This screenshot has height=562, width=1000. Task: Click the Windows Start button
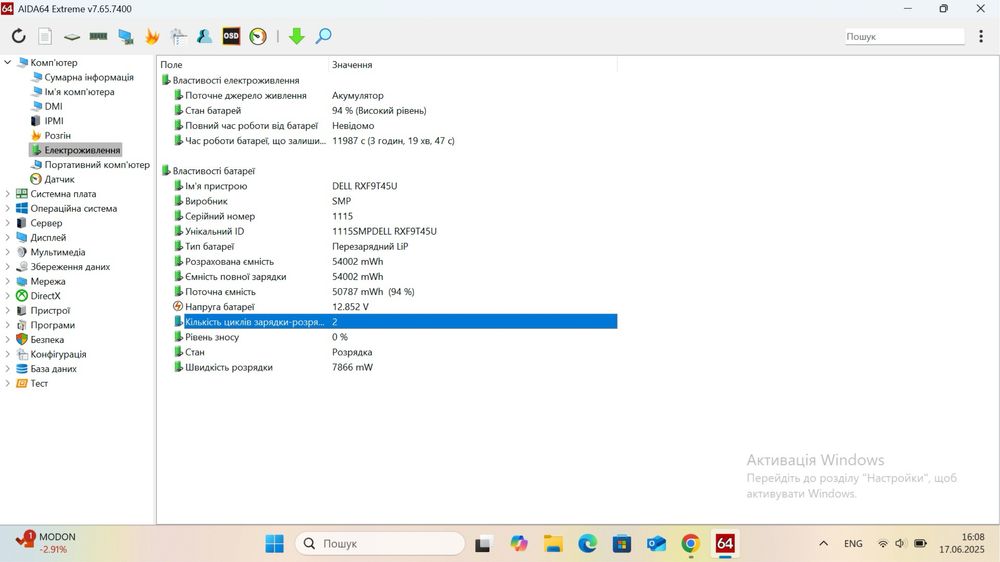pos(275,544)
